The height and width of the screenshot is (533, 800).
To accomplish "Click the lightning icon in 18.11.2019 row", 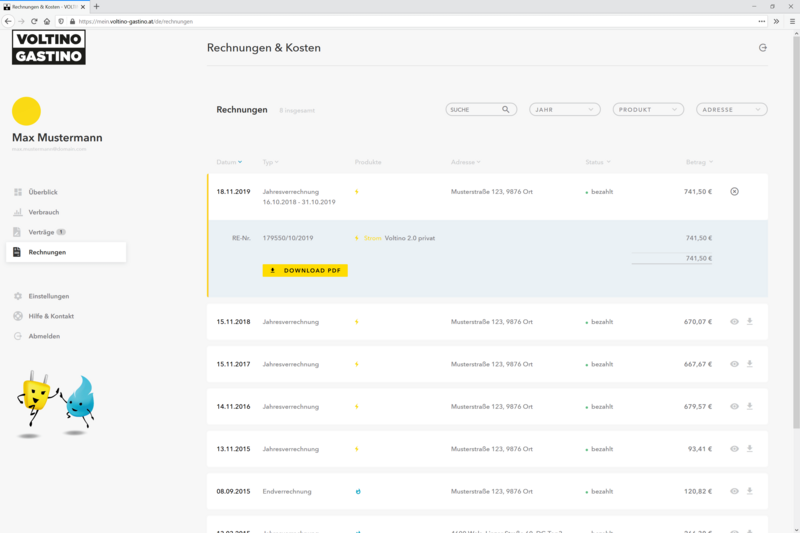I will [x=357, y=192].
